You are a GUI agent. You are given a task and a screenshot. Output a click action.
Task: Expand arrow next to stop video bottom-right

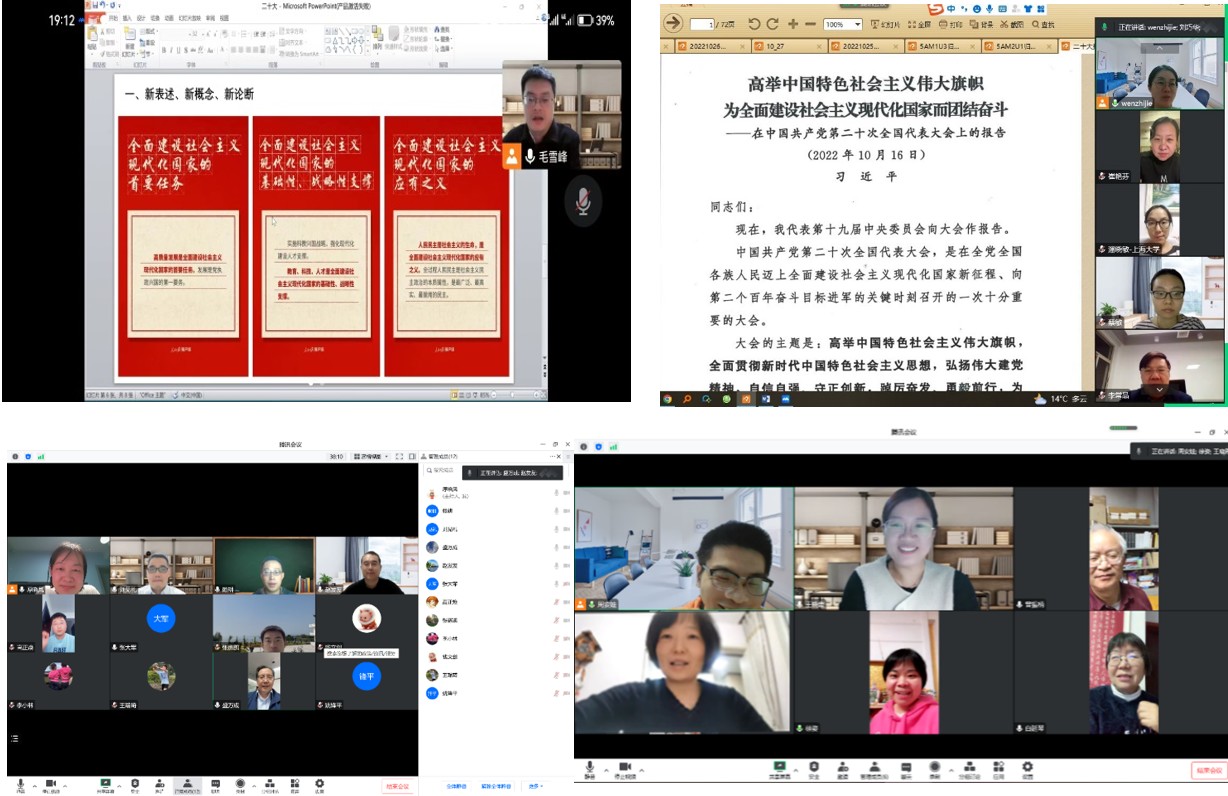point(642,770)
